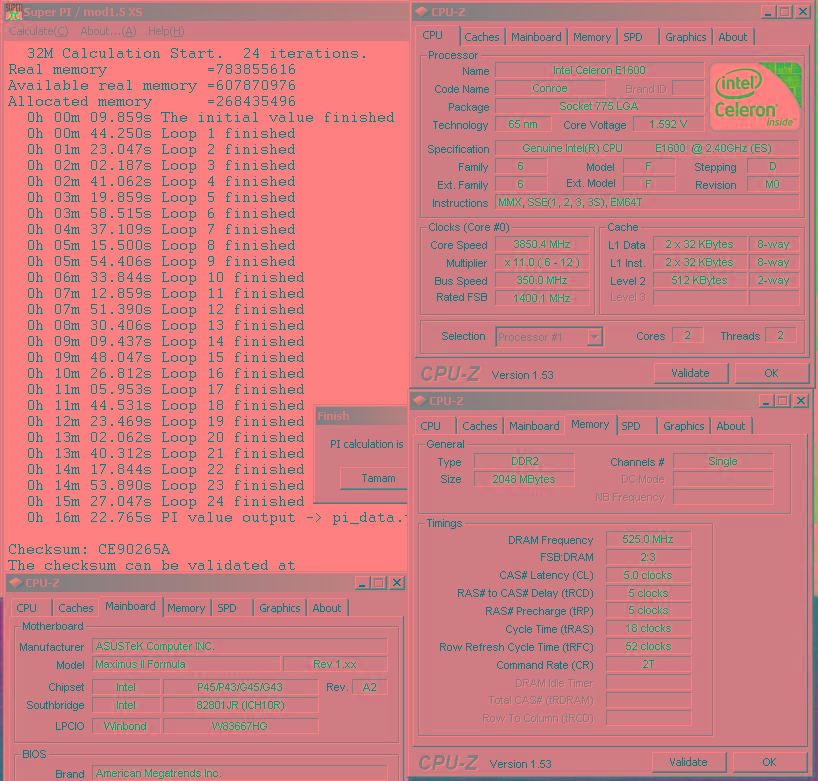Minimize the Mainboard CPU-Z window
This screenshot has width=818, height=781.
[x=362, y=583]
